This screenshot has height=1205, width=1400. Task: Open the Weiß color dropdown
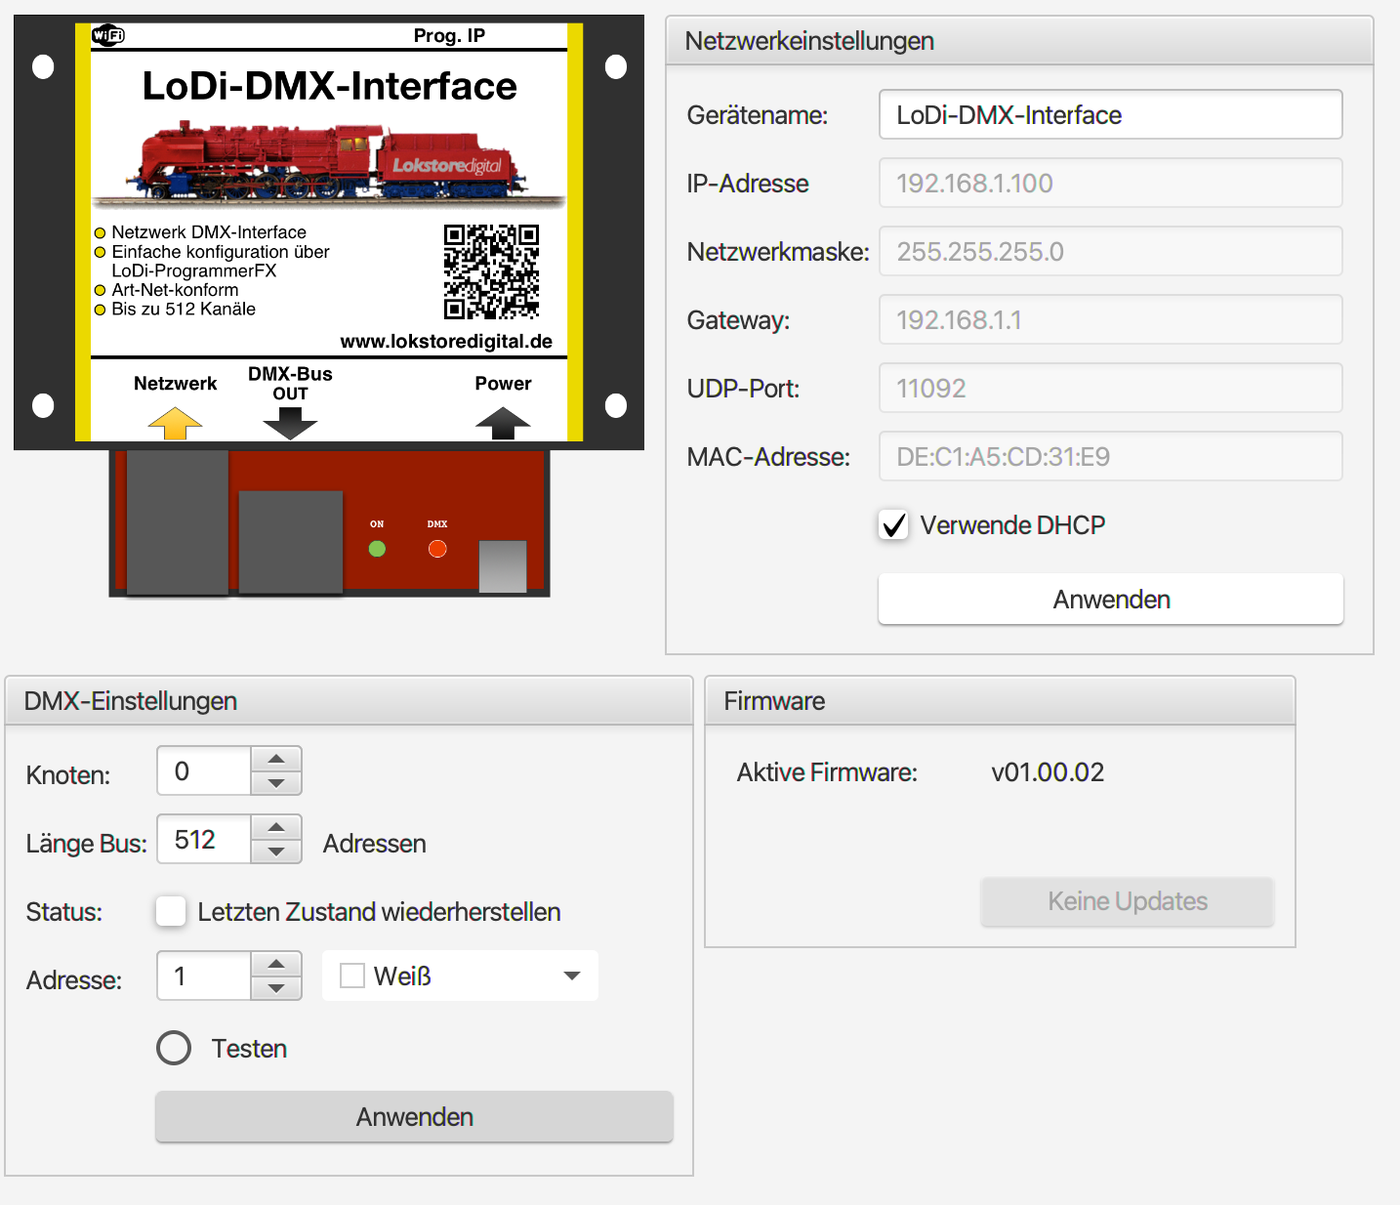[x=460, y=976]
